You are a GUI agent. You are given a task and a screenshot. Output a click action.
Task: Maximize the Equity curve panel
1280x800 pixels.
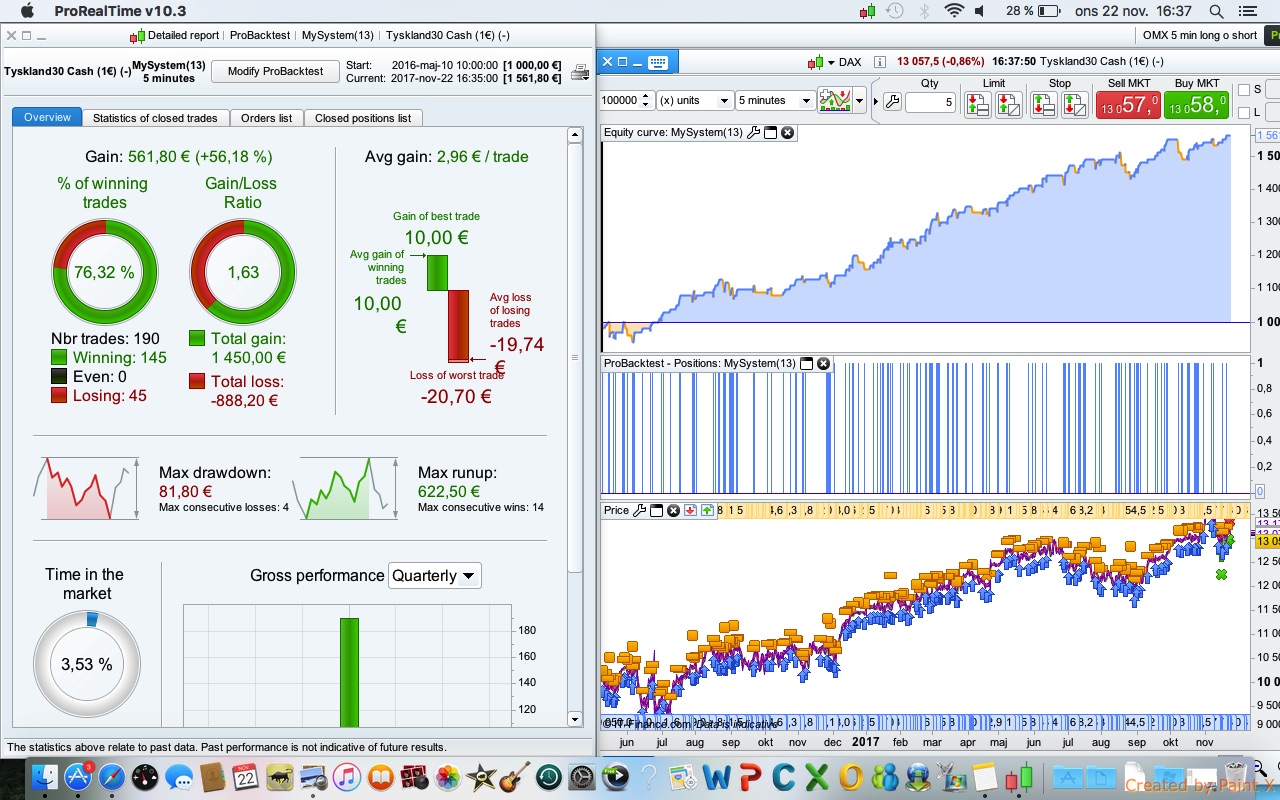[x=771, y=132]
